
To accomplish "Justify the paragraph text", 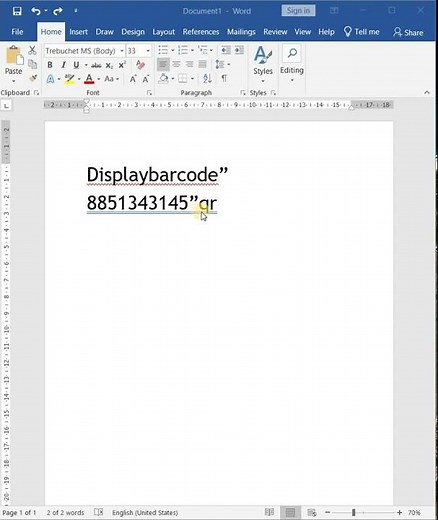I will tap(202, 64).
